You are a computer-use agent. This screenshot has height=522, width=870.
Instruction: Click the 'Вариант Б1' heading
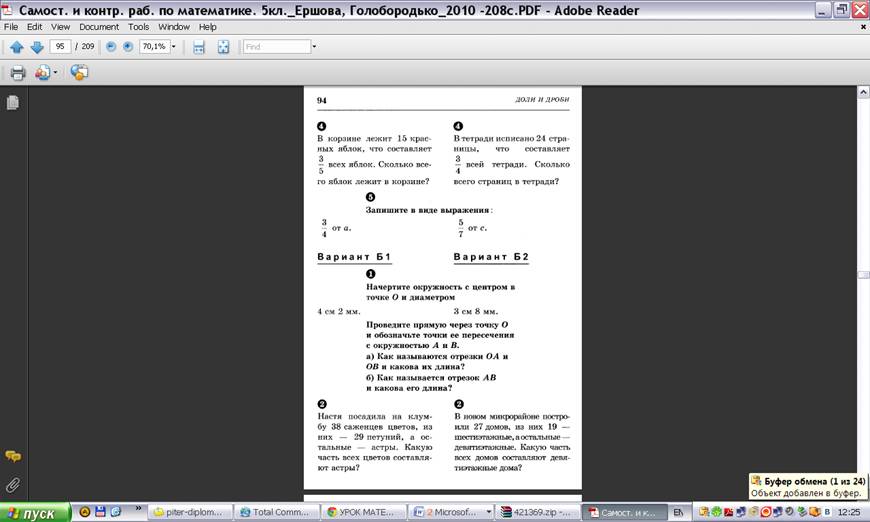[x=354, y=257]
